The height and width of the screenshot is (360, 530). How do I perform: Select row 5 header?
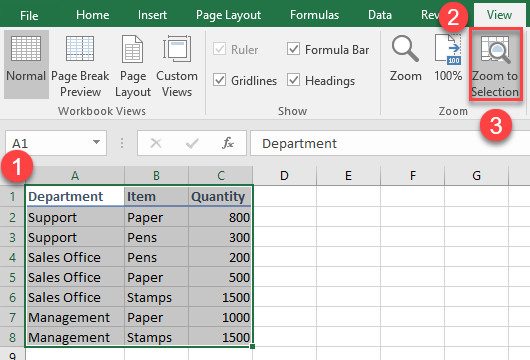[x=13, y=278]
